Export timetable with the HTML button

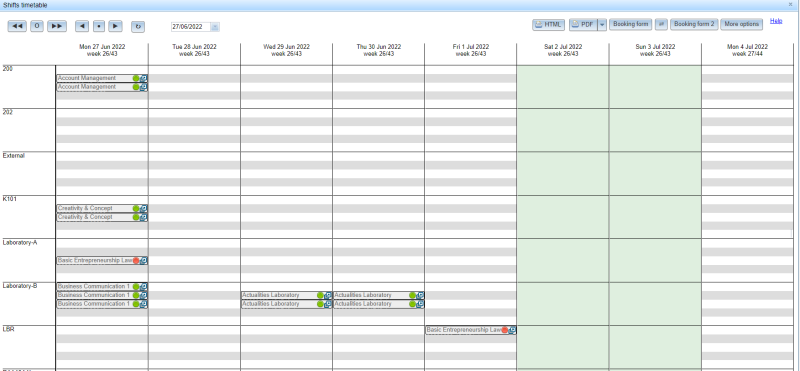point(548,24)
